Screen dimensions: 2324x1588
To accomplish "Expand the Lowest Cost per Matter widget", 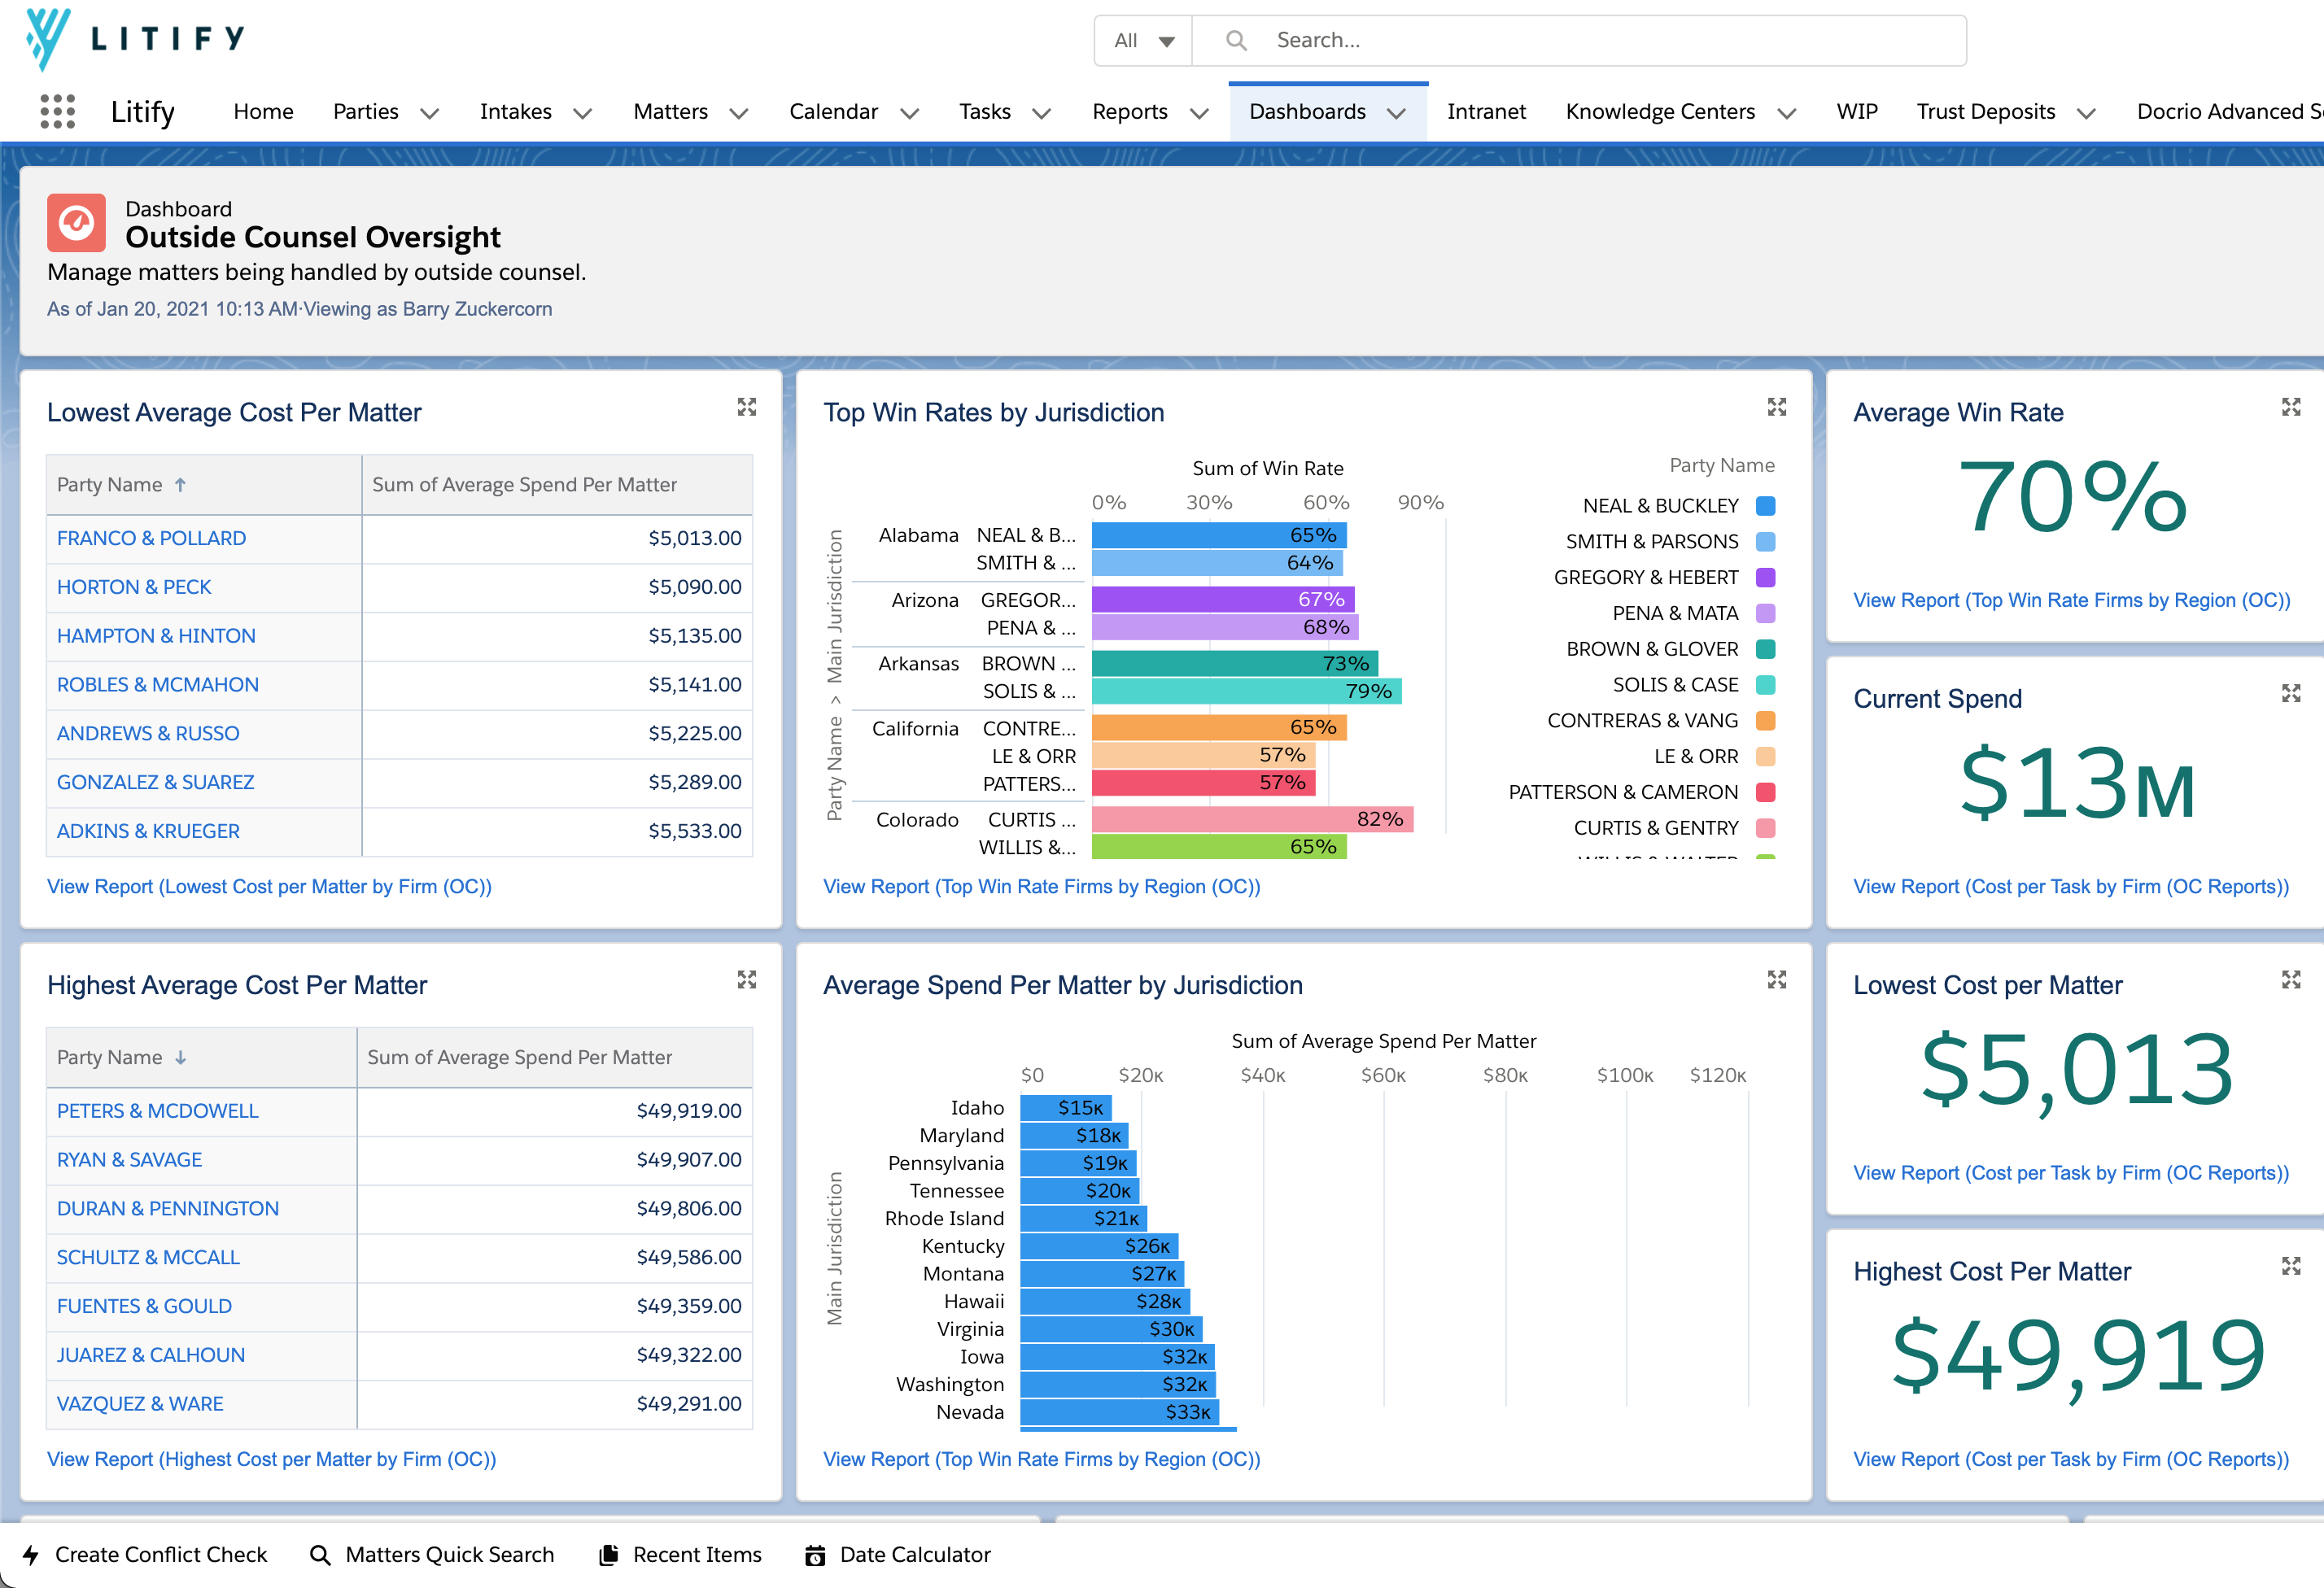I will (x=2291, y=979).
